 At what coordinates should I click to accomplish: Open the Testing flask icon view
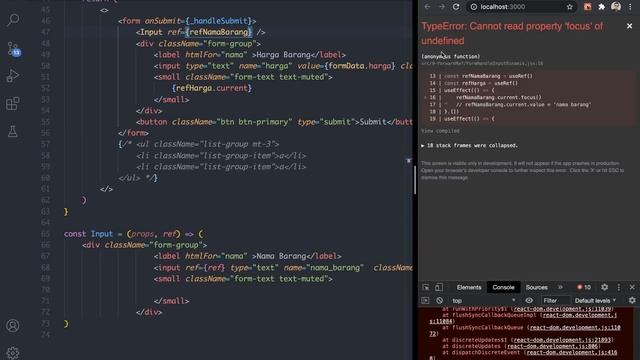[x=13, y=131]
